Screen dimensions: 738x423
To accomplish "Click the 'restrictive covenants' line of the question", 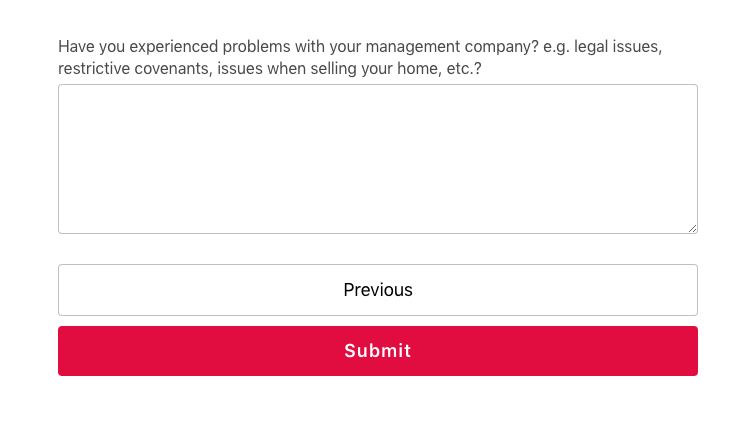I will click(x=270, y=69).
